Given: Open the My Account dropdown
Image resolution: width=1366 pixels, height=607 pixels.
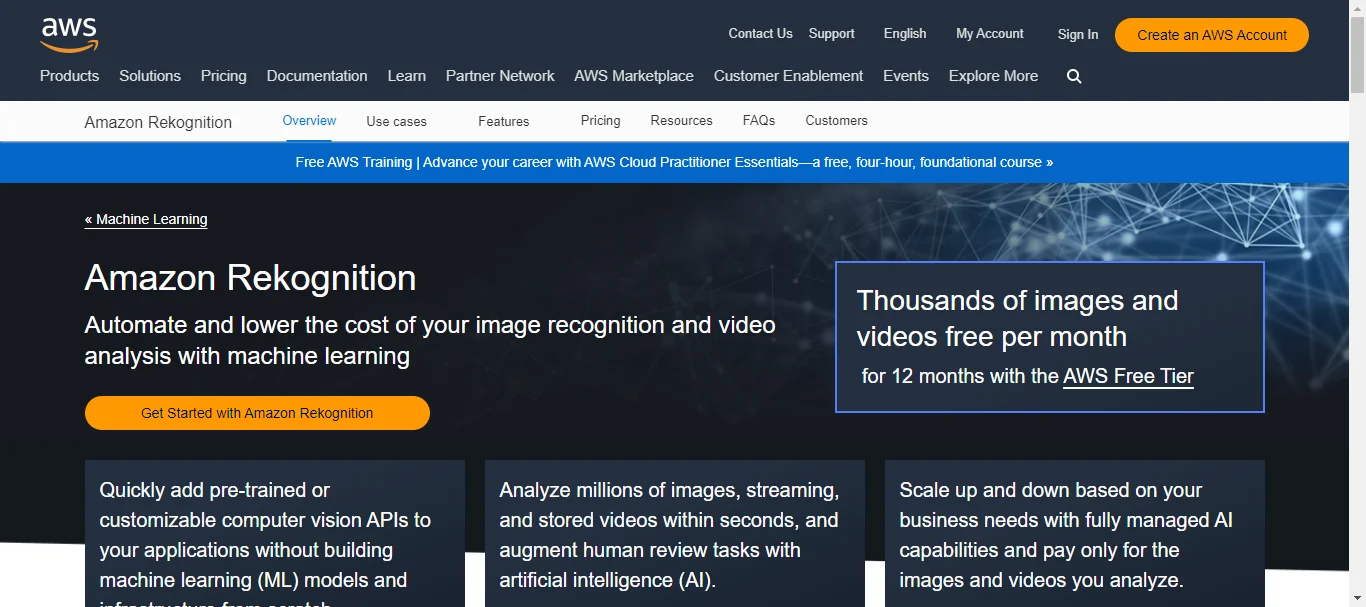Looking at the screenshot, I should click(990, 34).
